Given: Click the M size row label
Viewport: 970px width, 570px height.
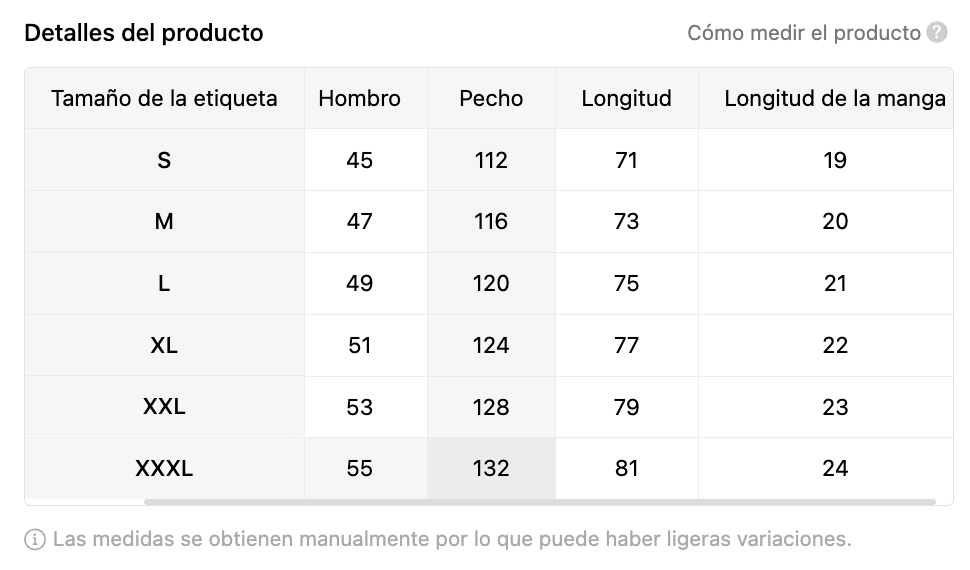Looking at the screenshot, I should tap(164, 222).
